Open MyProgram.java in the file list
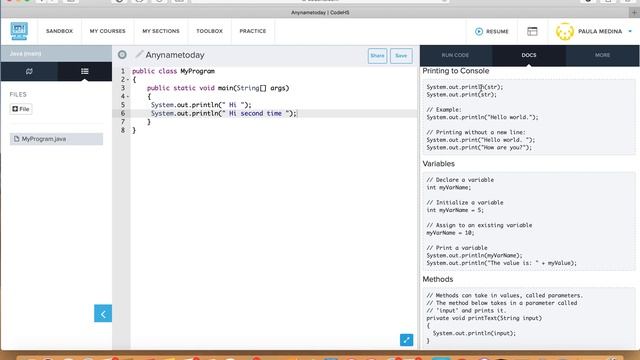The image size is (640, 360). point(56,139)
